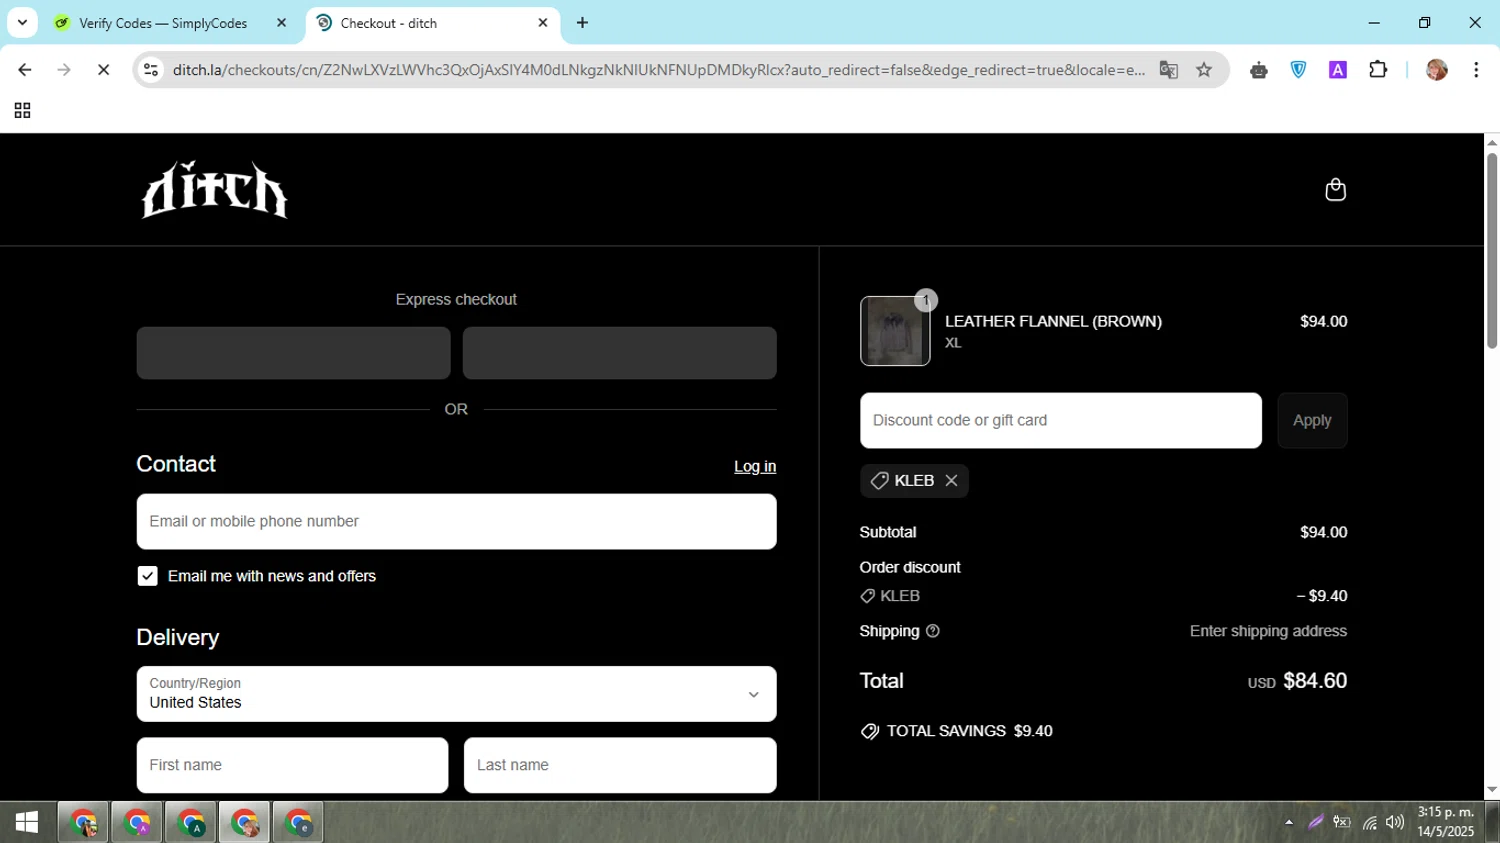Image resolution: width=1500 pixels, height=843 pixels.
Task: Remove the KLEB discount code tag
Action: (952, 481)
